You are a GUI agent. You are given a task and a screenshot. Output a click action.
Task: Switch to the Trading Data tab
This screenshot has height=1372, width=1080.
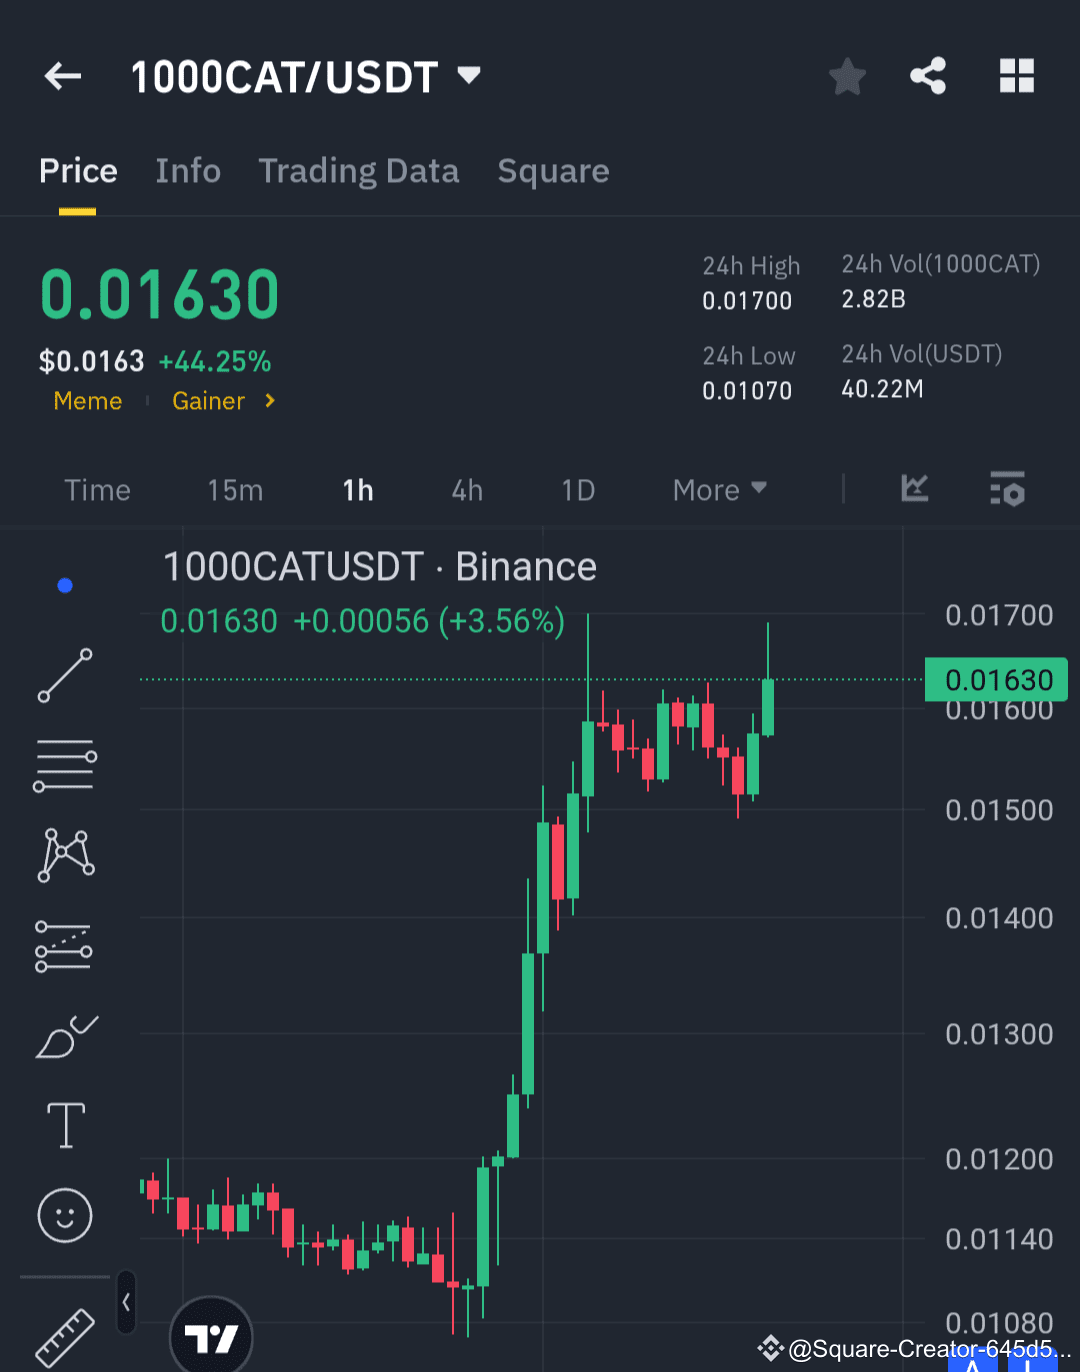(x=359, y=171)
